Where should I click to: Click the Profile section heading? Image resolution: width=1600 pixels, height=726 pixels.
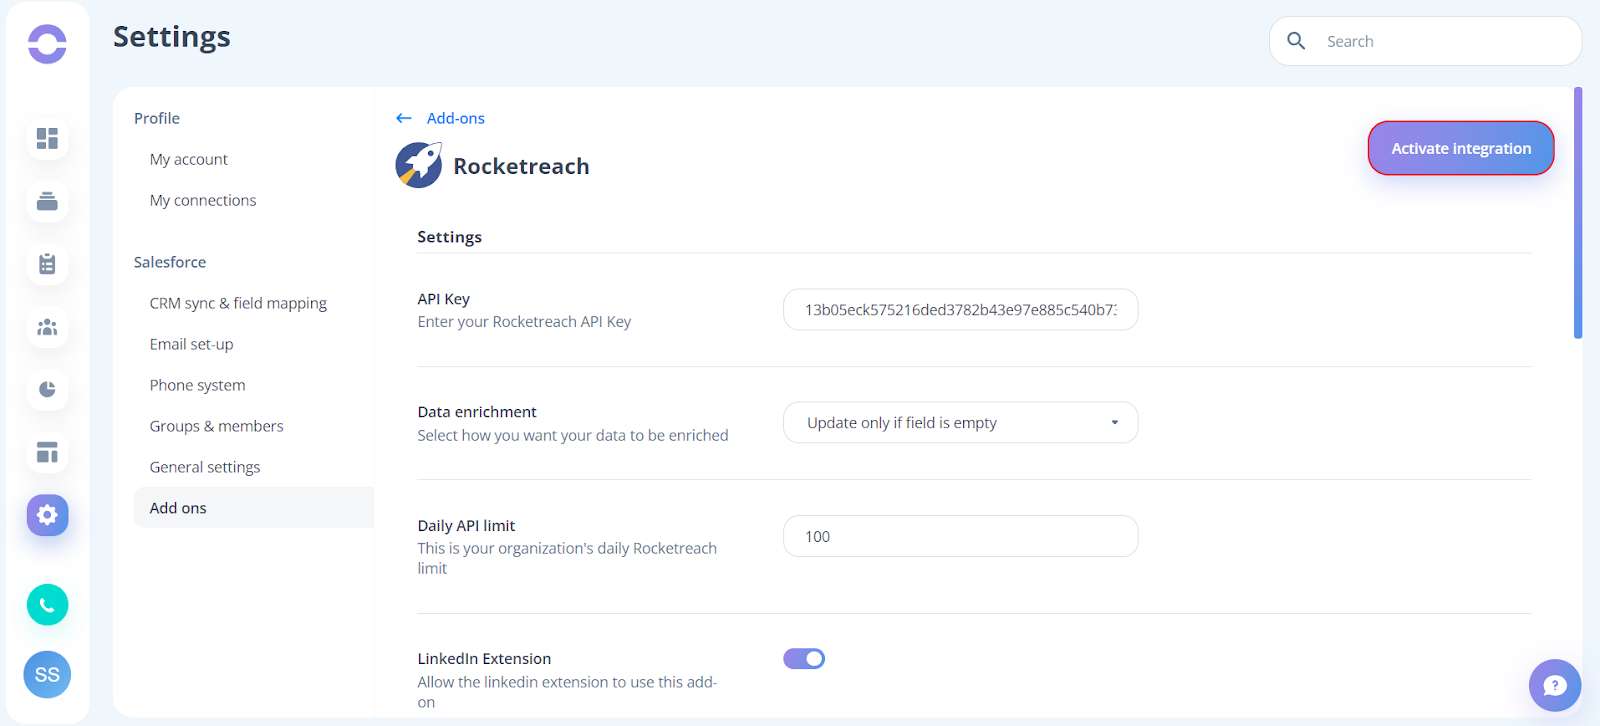click(x=157, y=118)
